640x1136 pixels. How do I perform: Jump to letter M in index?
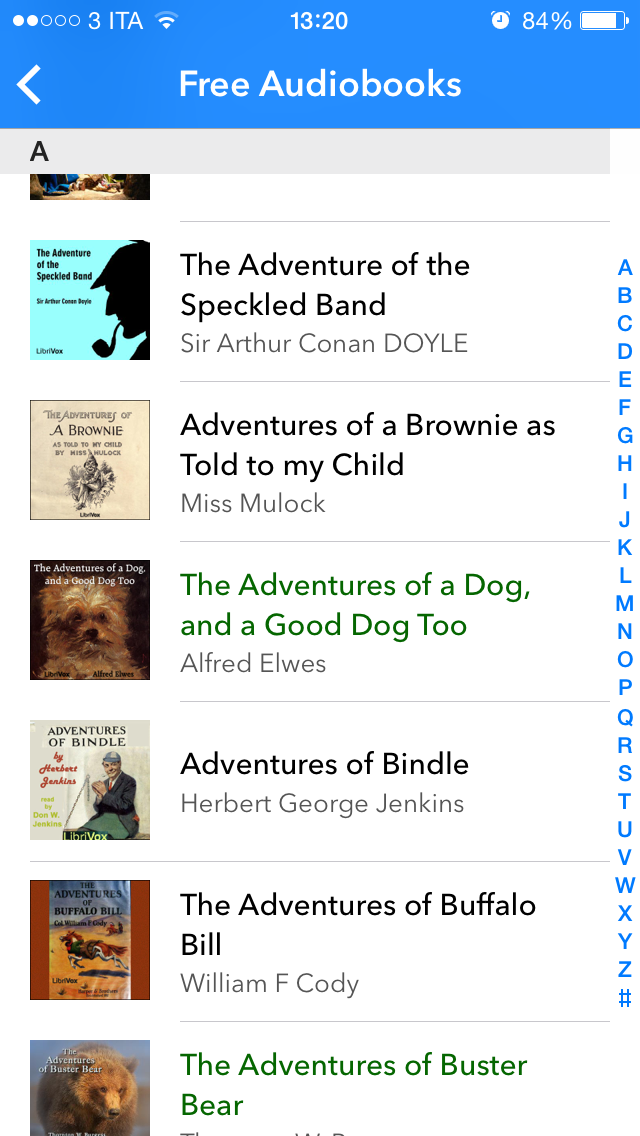click(x=625, y=604)
